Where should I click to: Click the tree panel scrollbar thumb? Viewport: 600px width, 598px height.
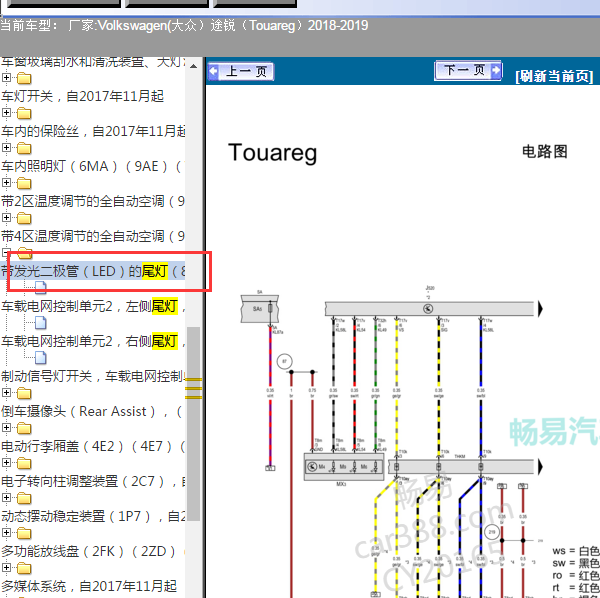coord(194,424)
